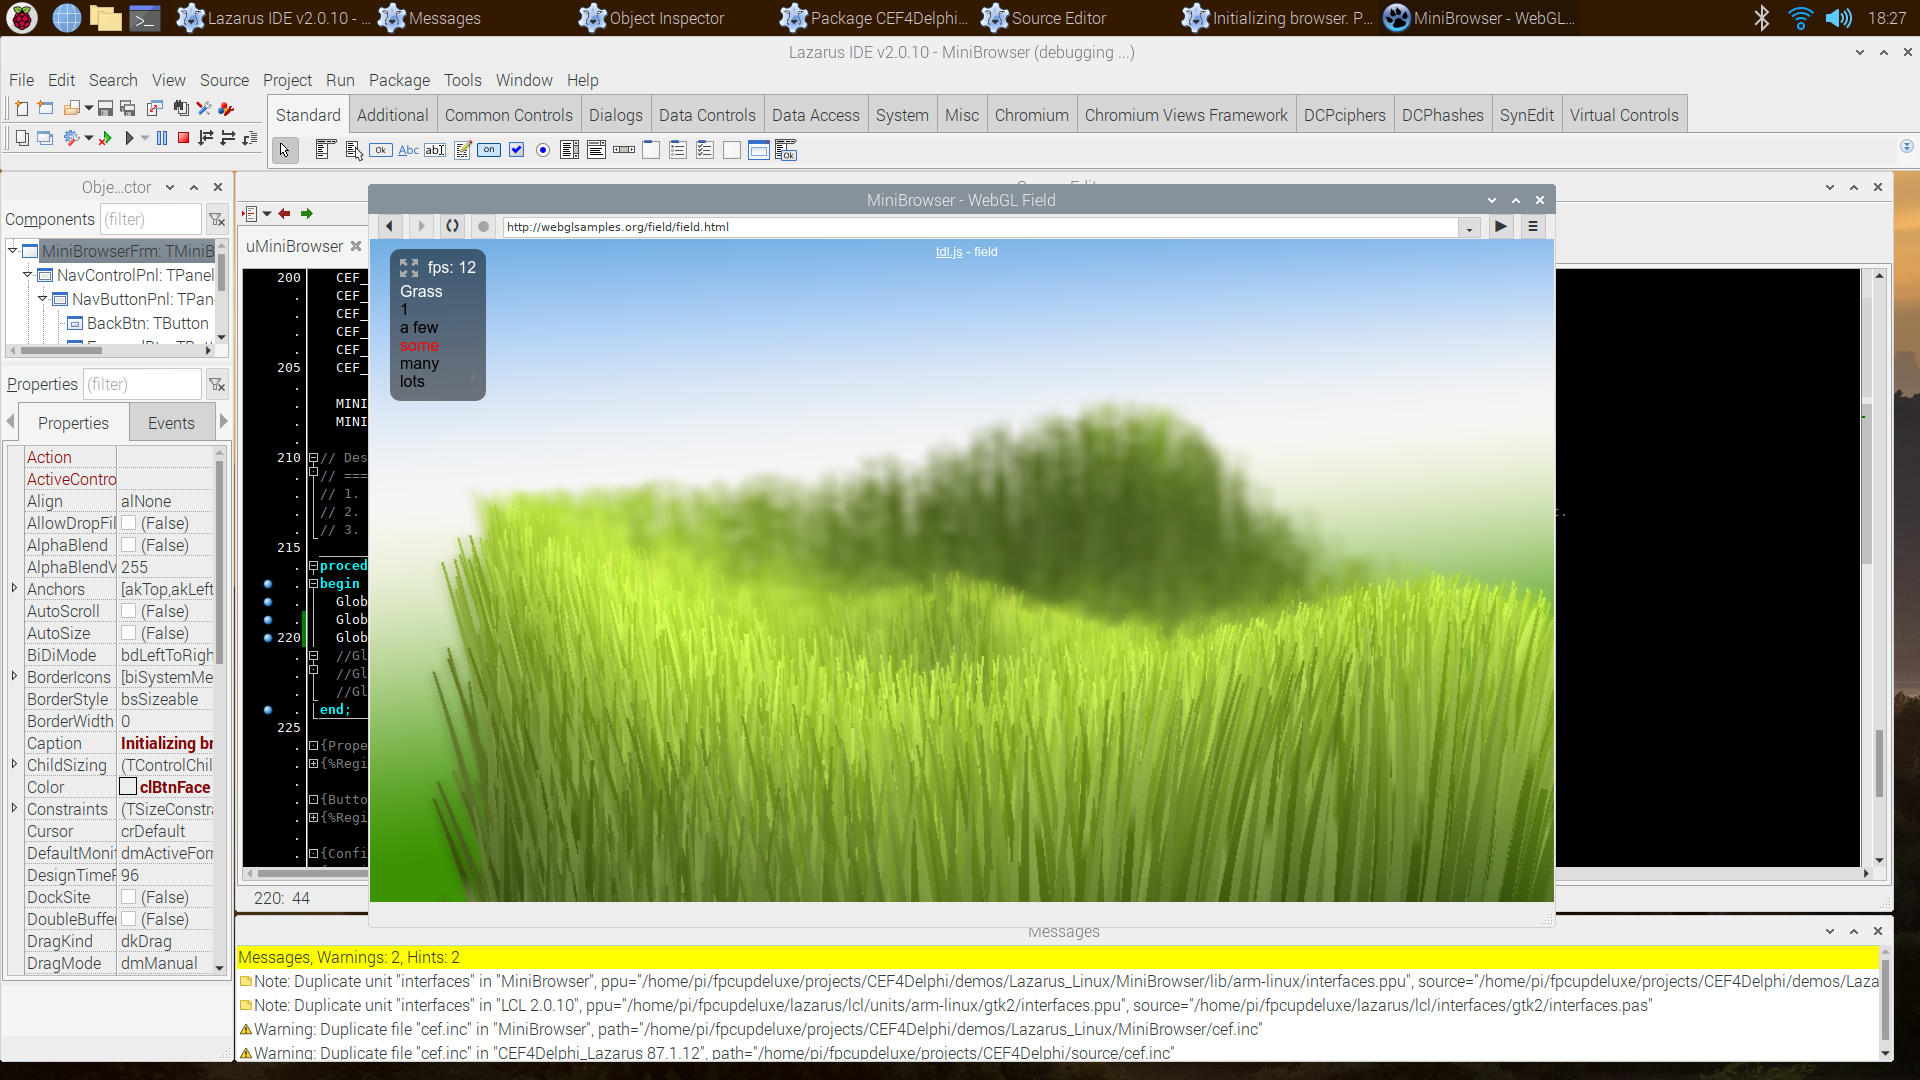Image resolution: width=1920 pixels, height=1080 pixels.
Task: Pick TMainMenu component from palette
Action: click(x=325, y=150)
